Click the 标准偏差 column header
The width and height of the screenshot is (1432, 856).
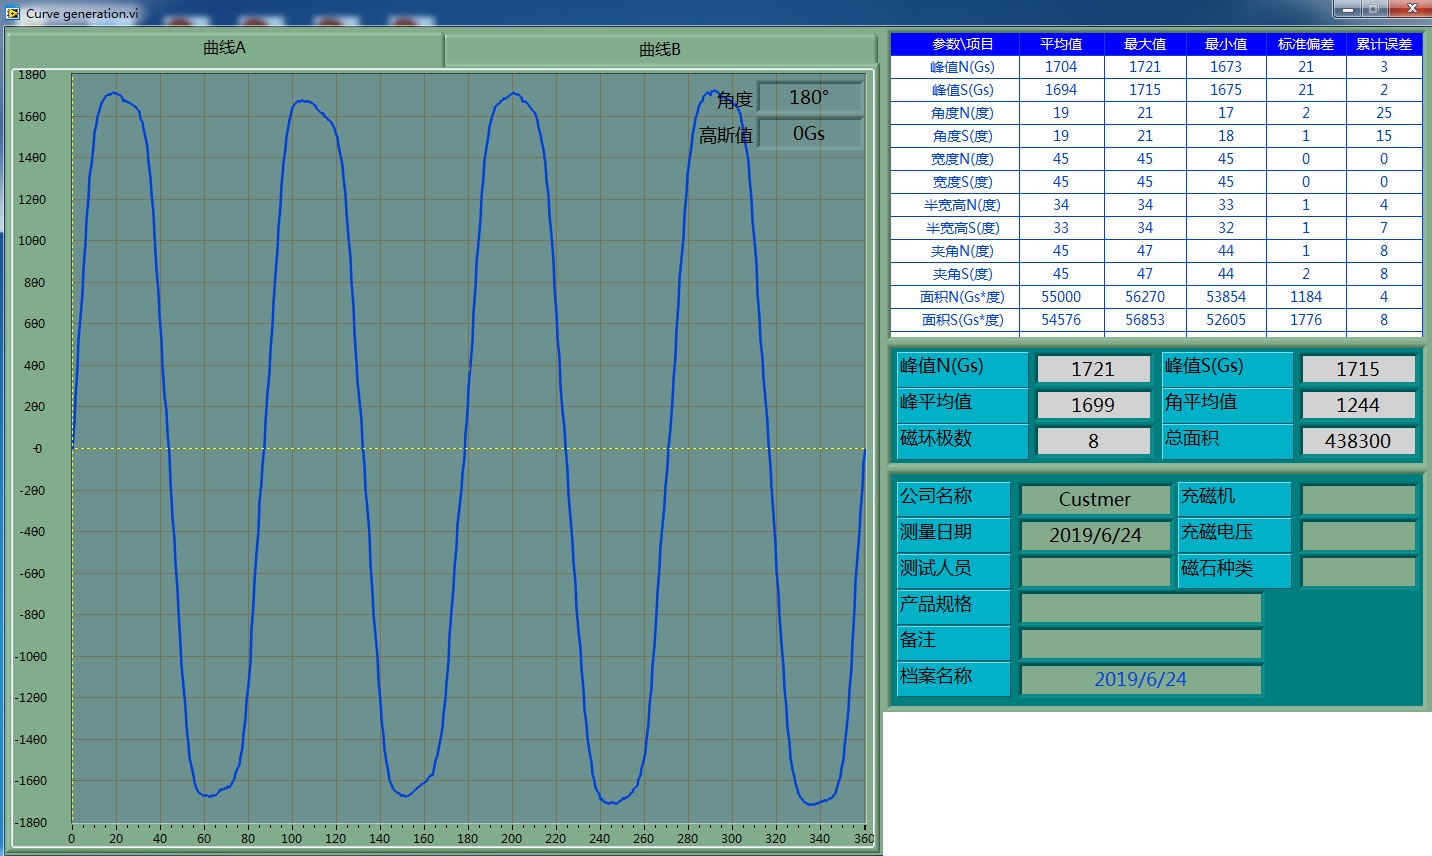(x=1306, y=44)
